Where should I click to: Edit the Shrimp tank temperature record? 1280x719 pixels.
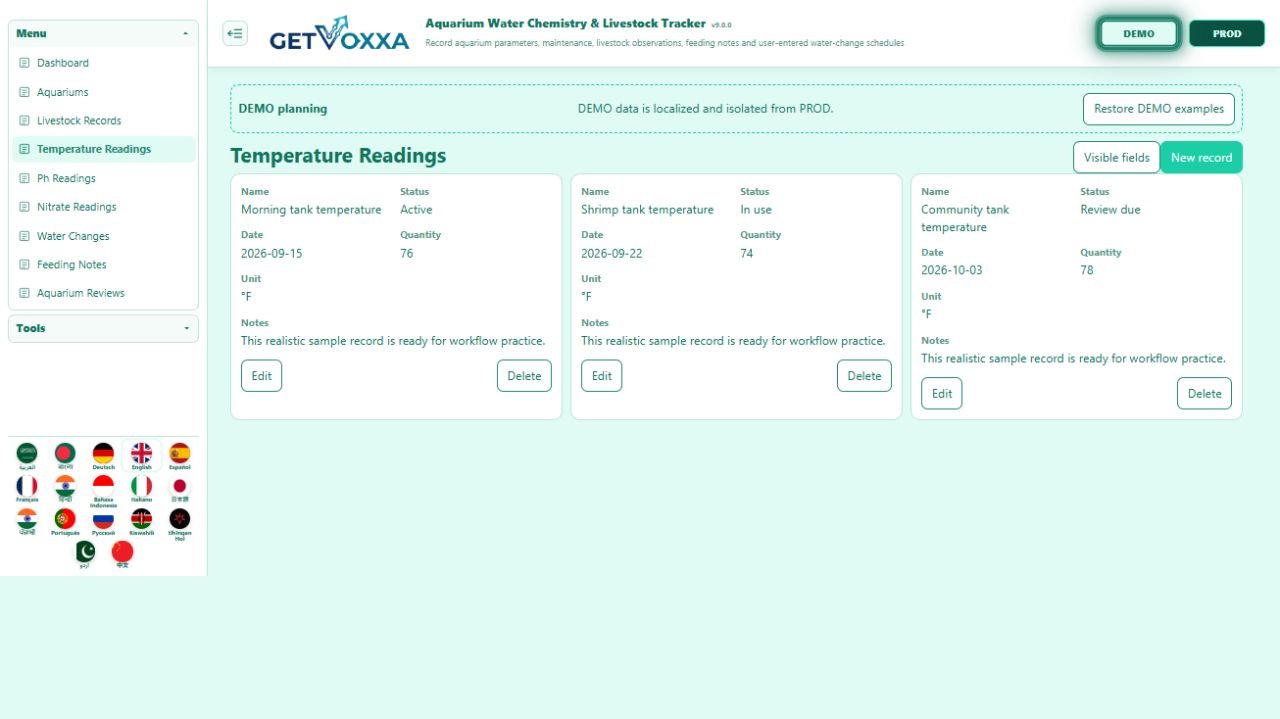point(601,376)
